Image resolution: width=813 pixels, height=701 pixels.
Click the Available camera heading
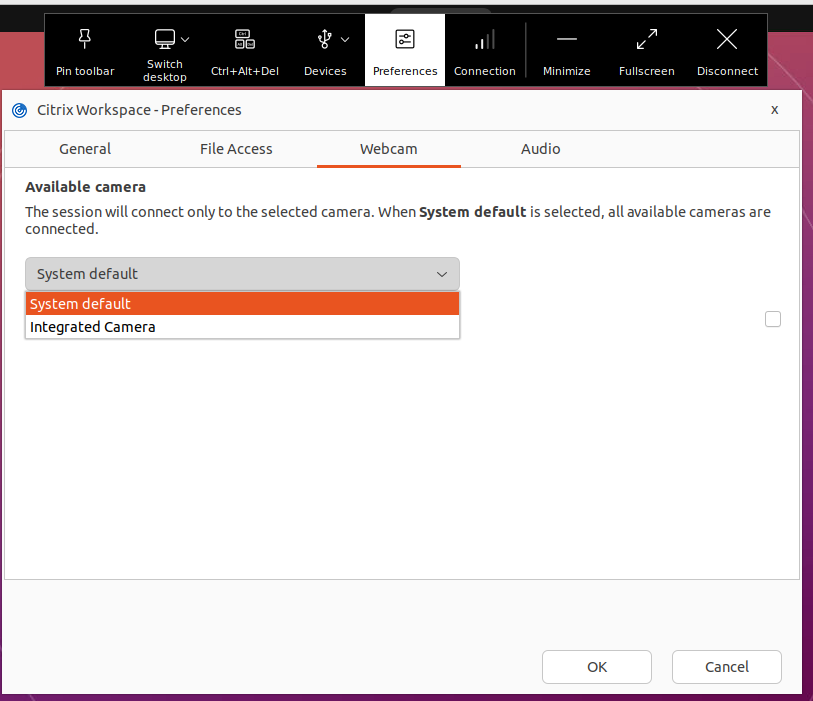click(86, 187)
